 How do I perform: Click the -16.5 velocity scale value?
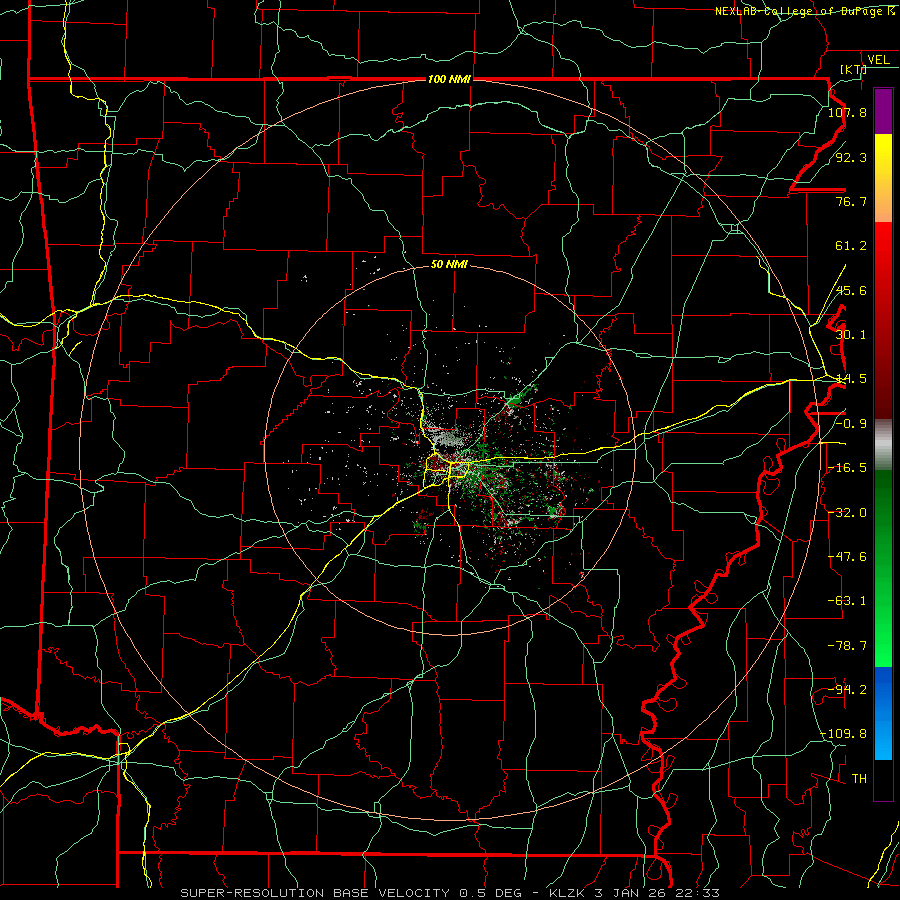click(847, 468)
